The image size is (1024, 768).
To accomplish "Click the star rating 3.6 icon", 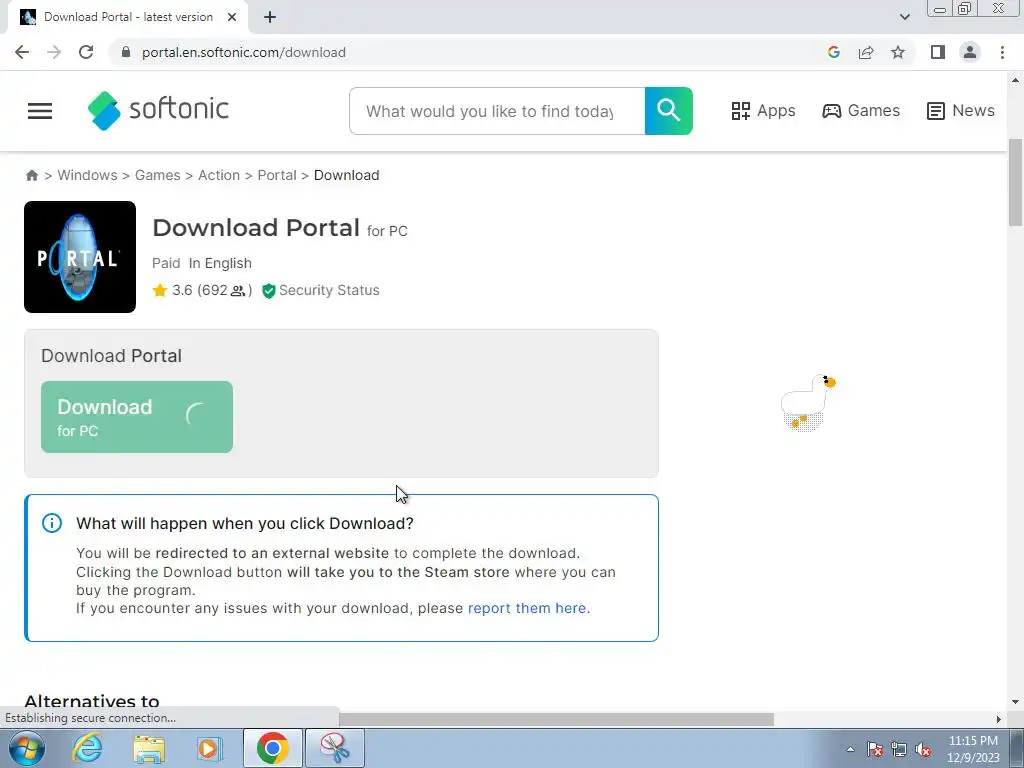I will (160, 290).
